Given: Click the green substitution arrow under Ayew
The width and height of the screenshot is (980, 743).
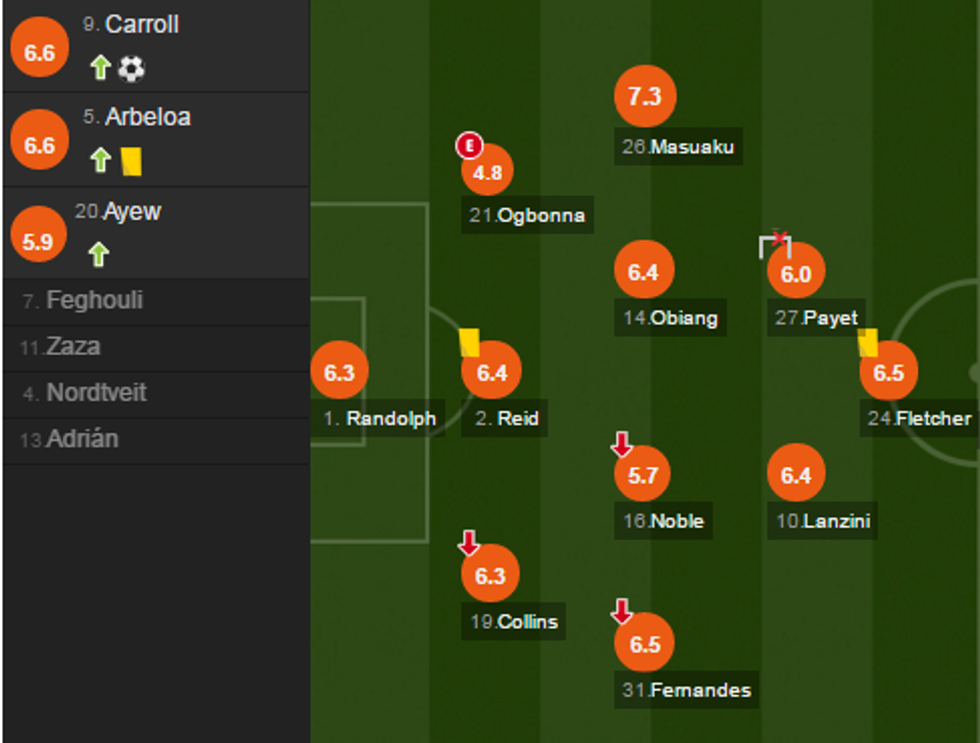Looking at the screenshot, I should (98, 255).
